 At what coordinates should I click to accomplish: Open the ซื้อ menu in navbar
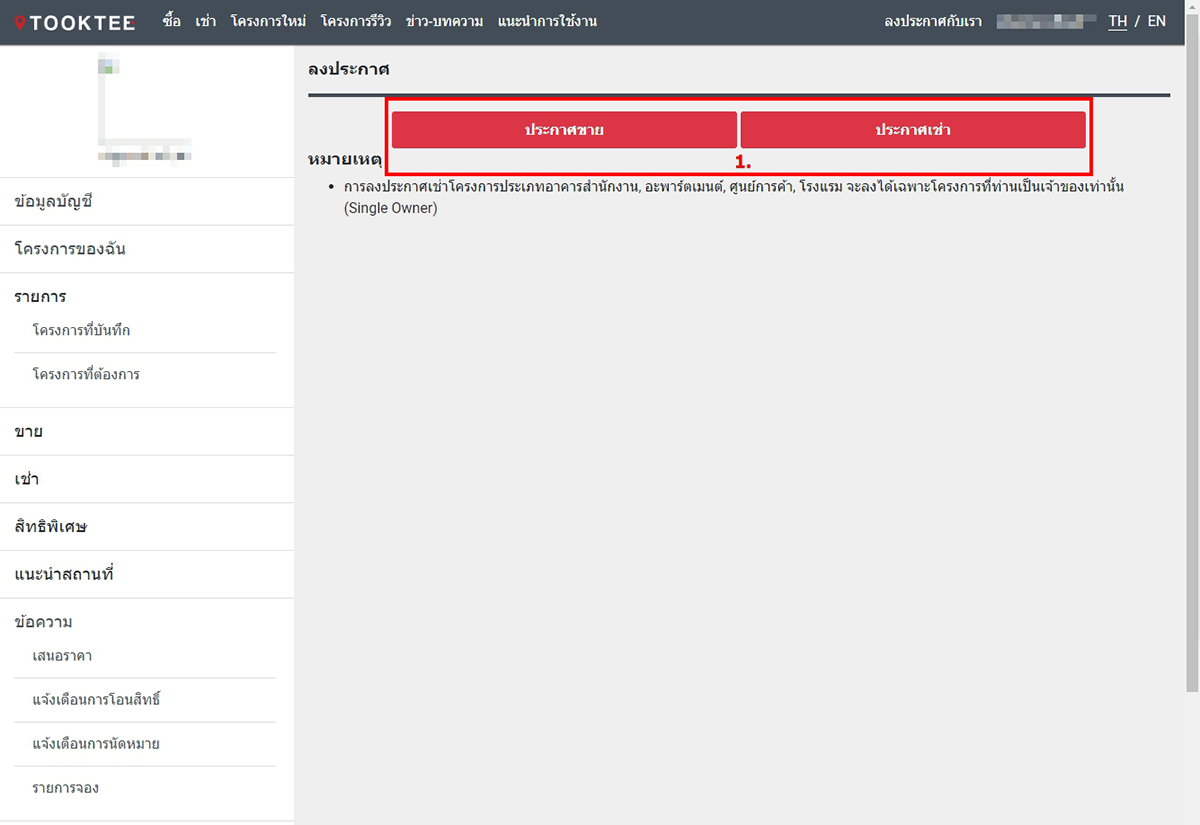point(171,21)
